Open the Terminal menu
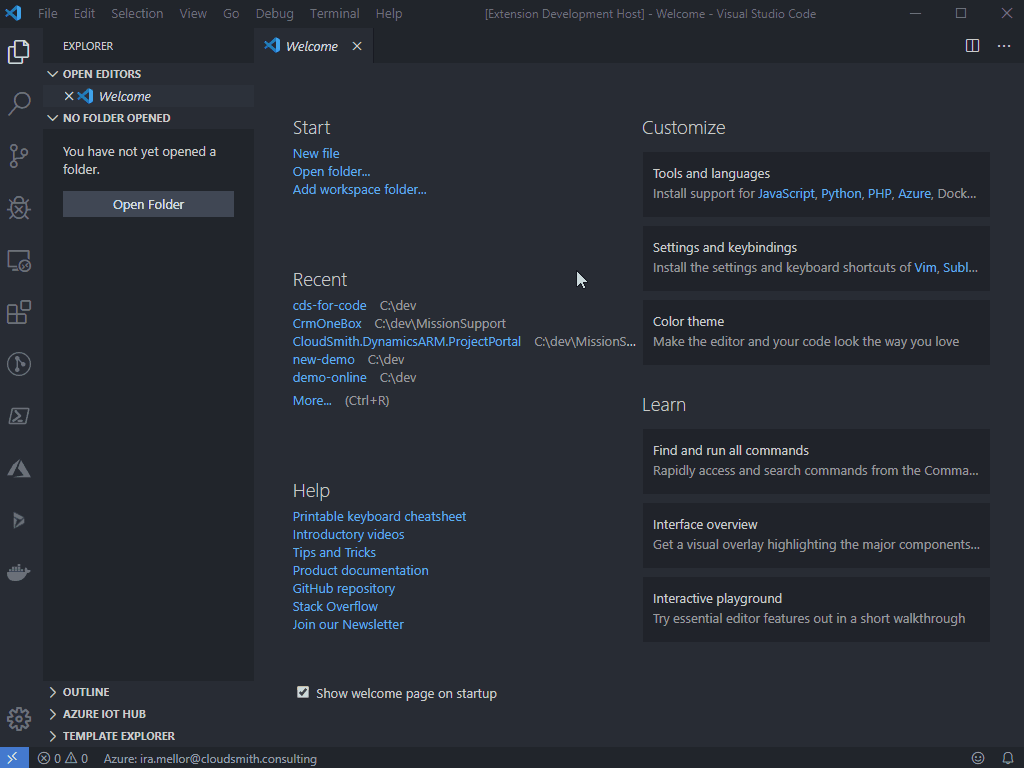 pyautogui.click(x=334, y=13)
